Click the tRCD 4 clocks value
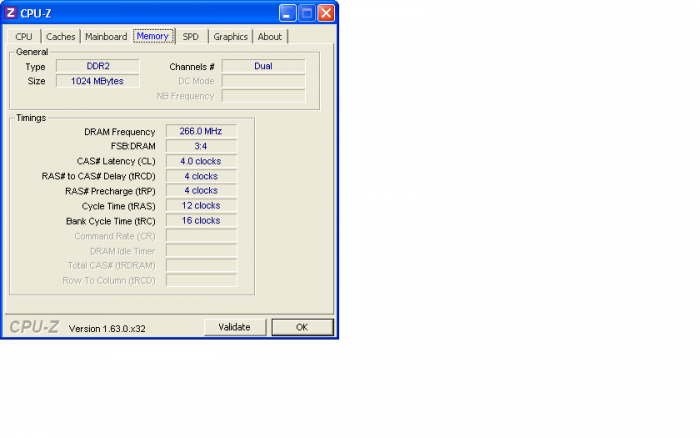Screen dimensions: 700x438 201,176
